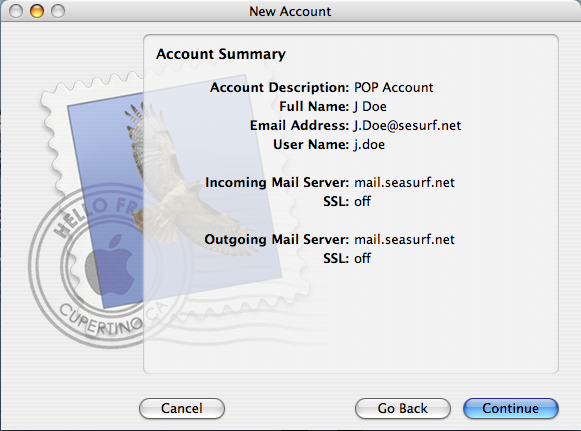The width and height of the screenshot is (581, 431).
Task: Click the SSL off value under outgoing server
Action: (362, 258)
